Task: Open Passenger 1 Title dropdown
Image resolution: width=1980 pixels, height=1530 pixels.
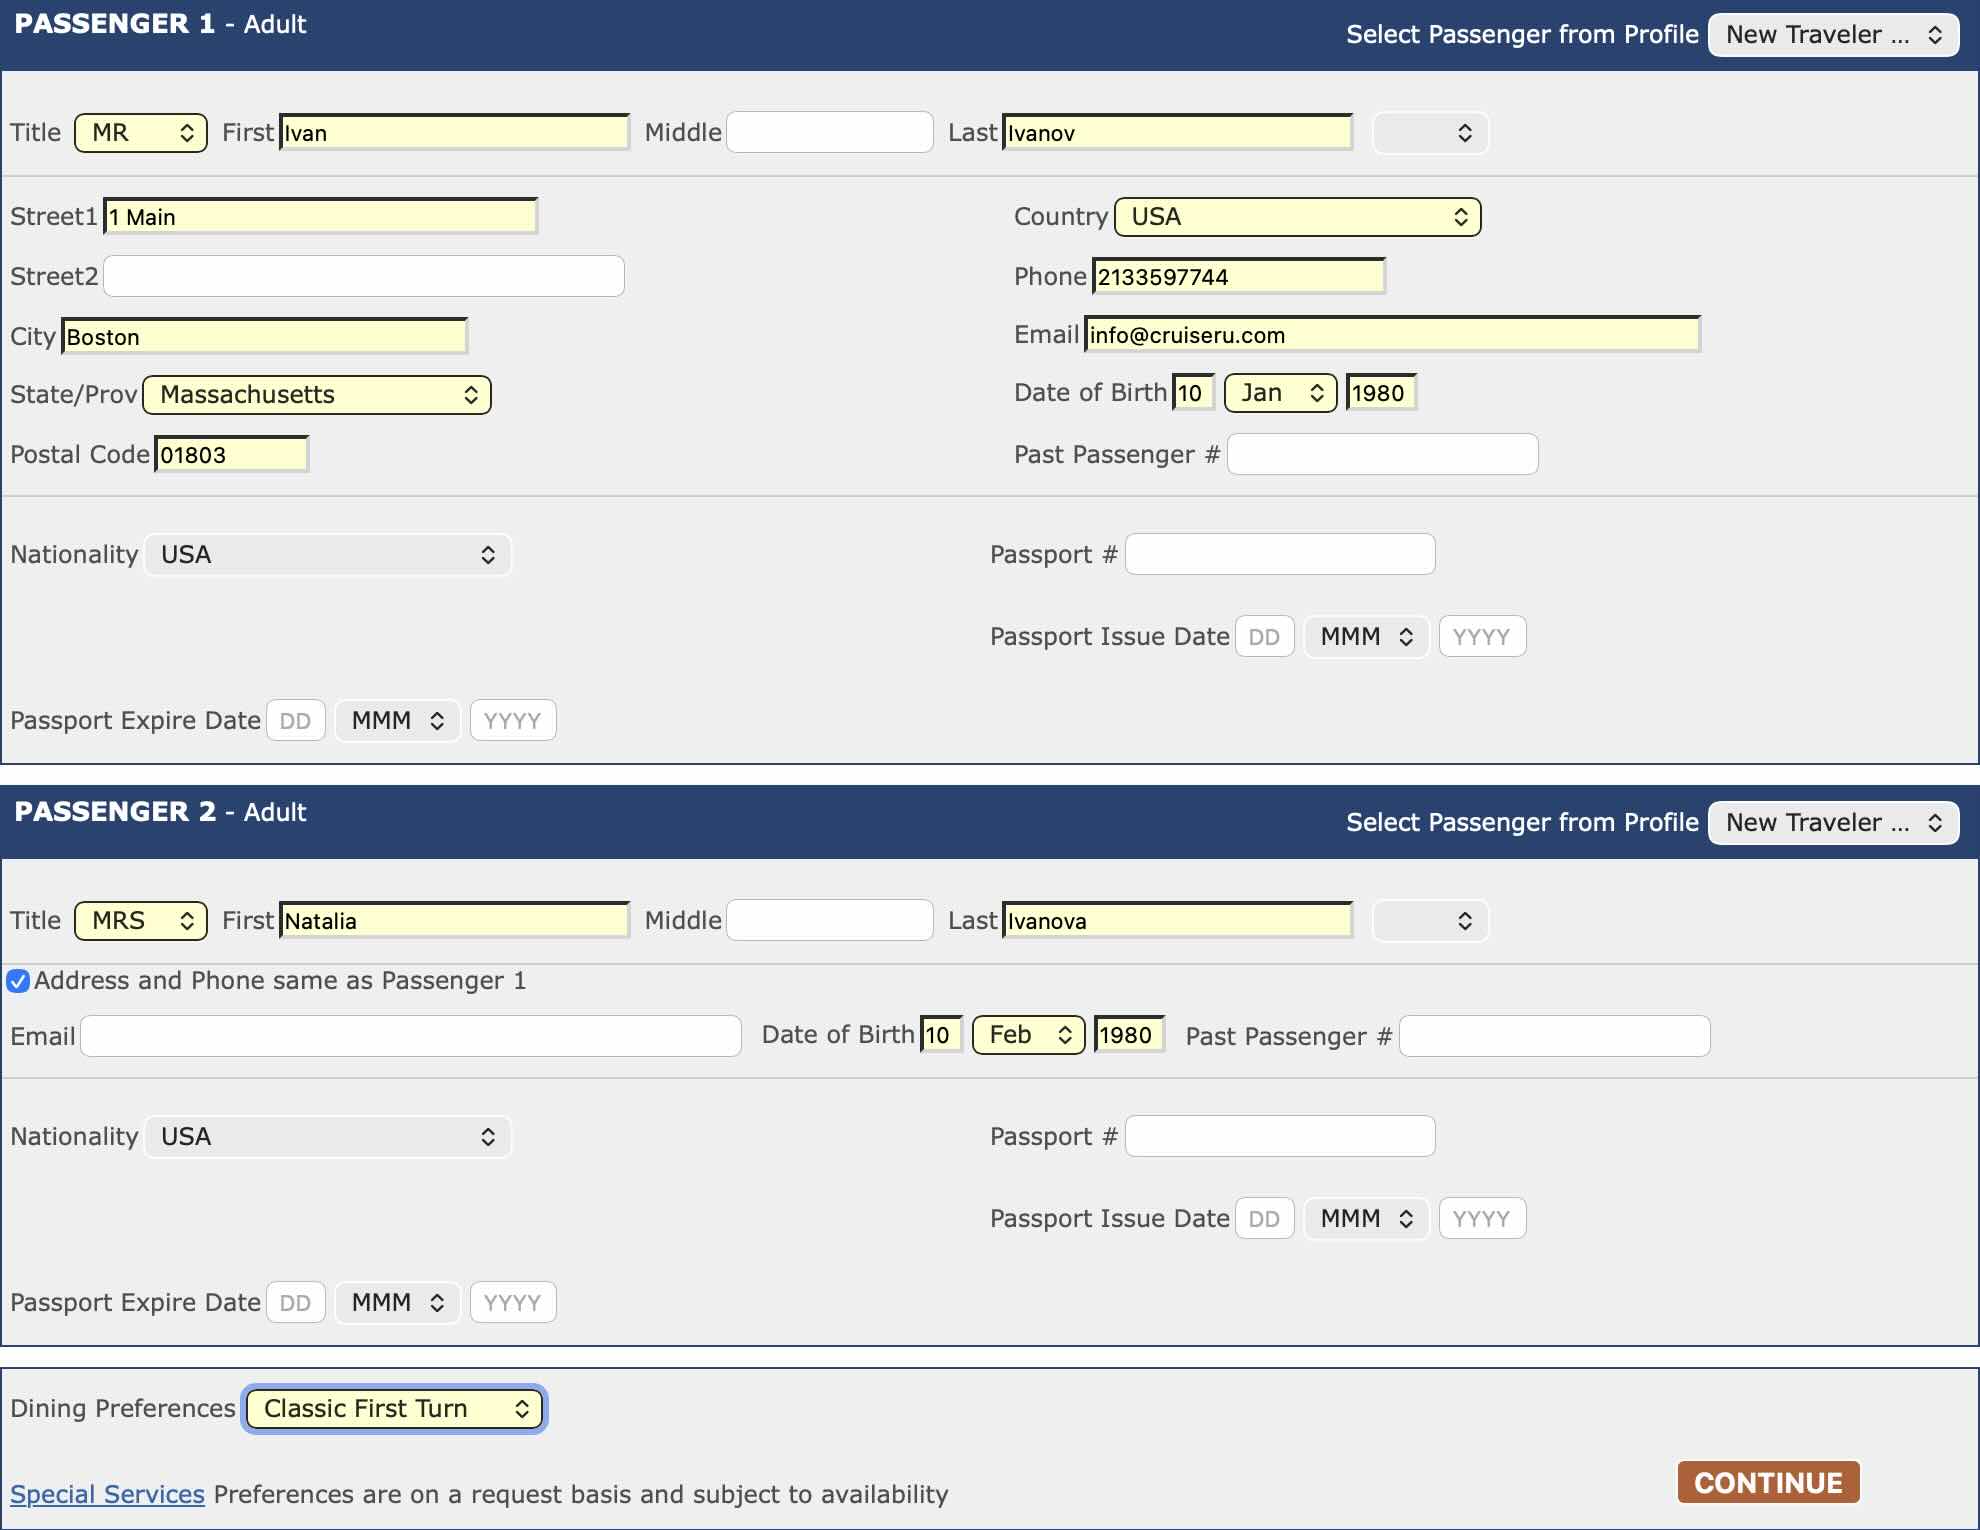Action: (x=141, y=133)
